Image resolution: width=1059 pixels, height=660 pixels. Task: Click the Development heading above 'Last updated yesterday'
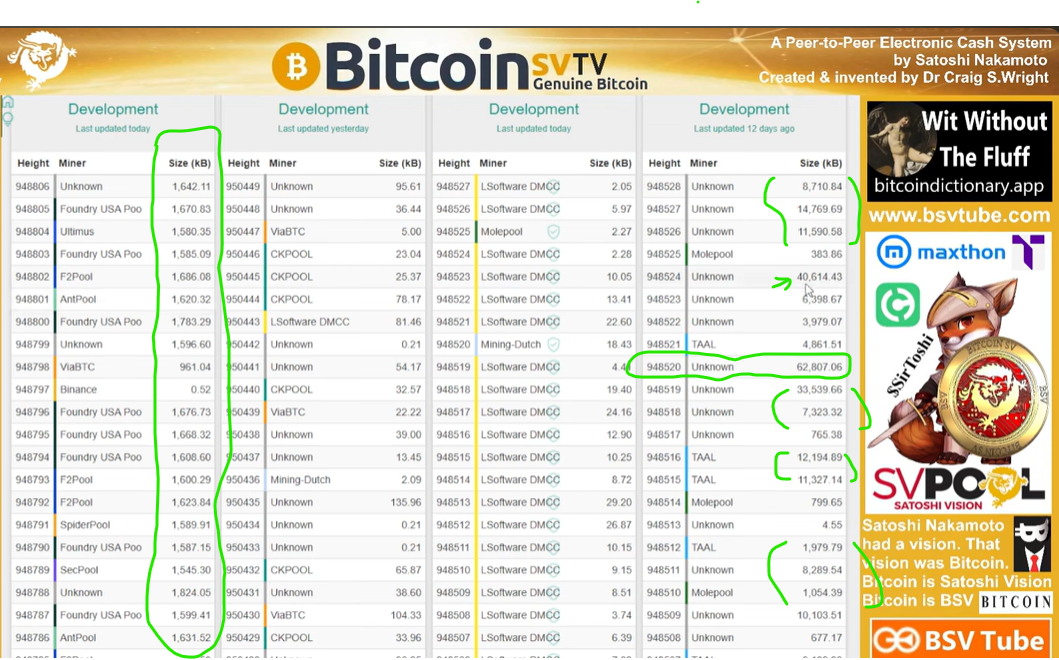324,109
